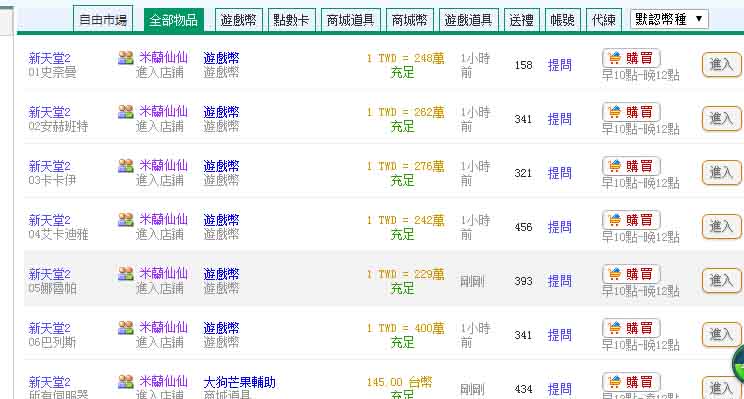The width and height of the screenshot is (744, 399).
Task: Select the 點數卡 tab
Action: pos(291,20)
